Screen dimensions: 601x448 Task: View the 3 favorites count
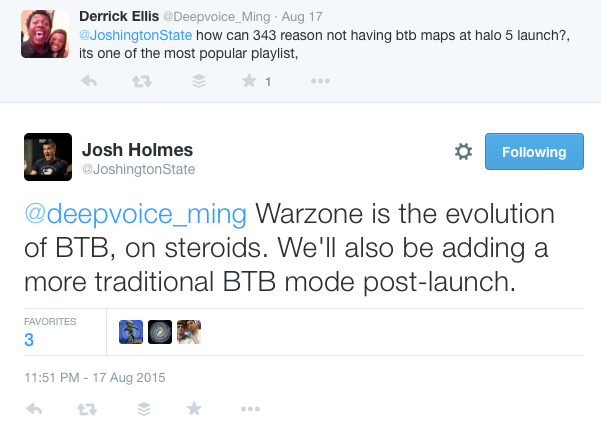click(x=29, y=340)
